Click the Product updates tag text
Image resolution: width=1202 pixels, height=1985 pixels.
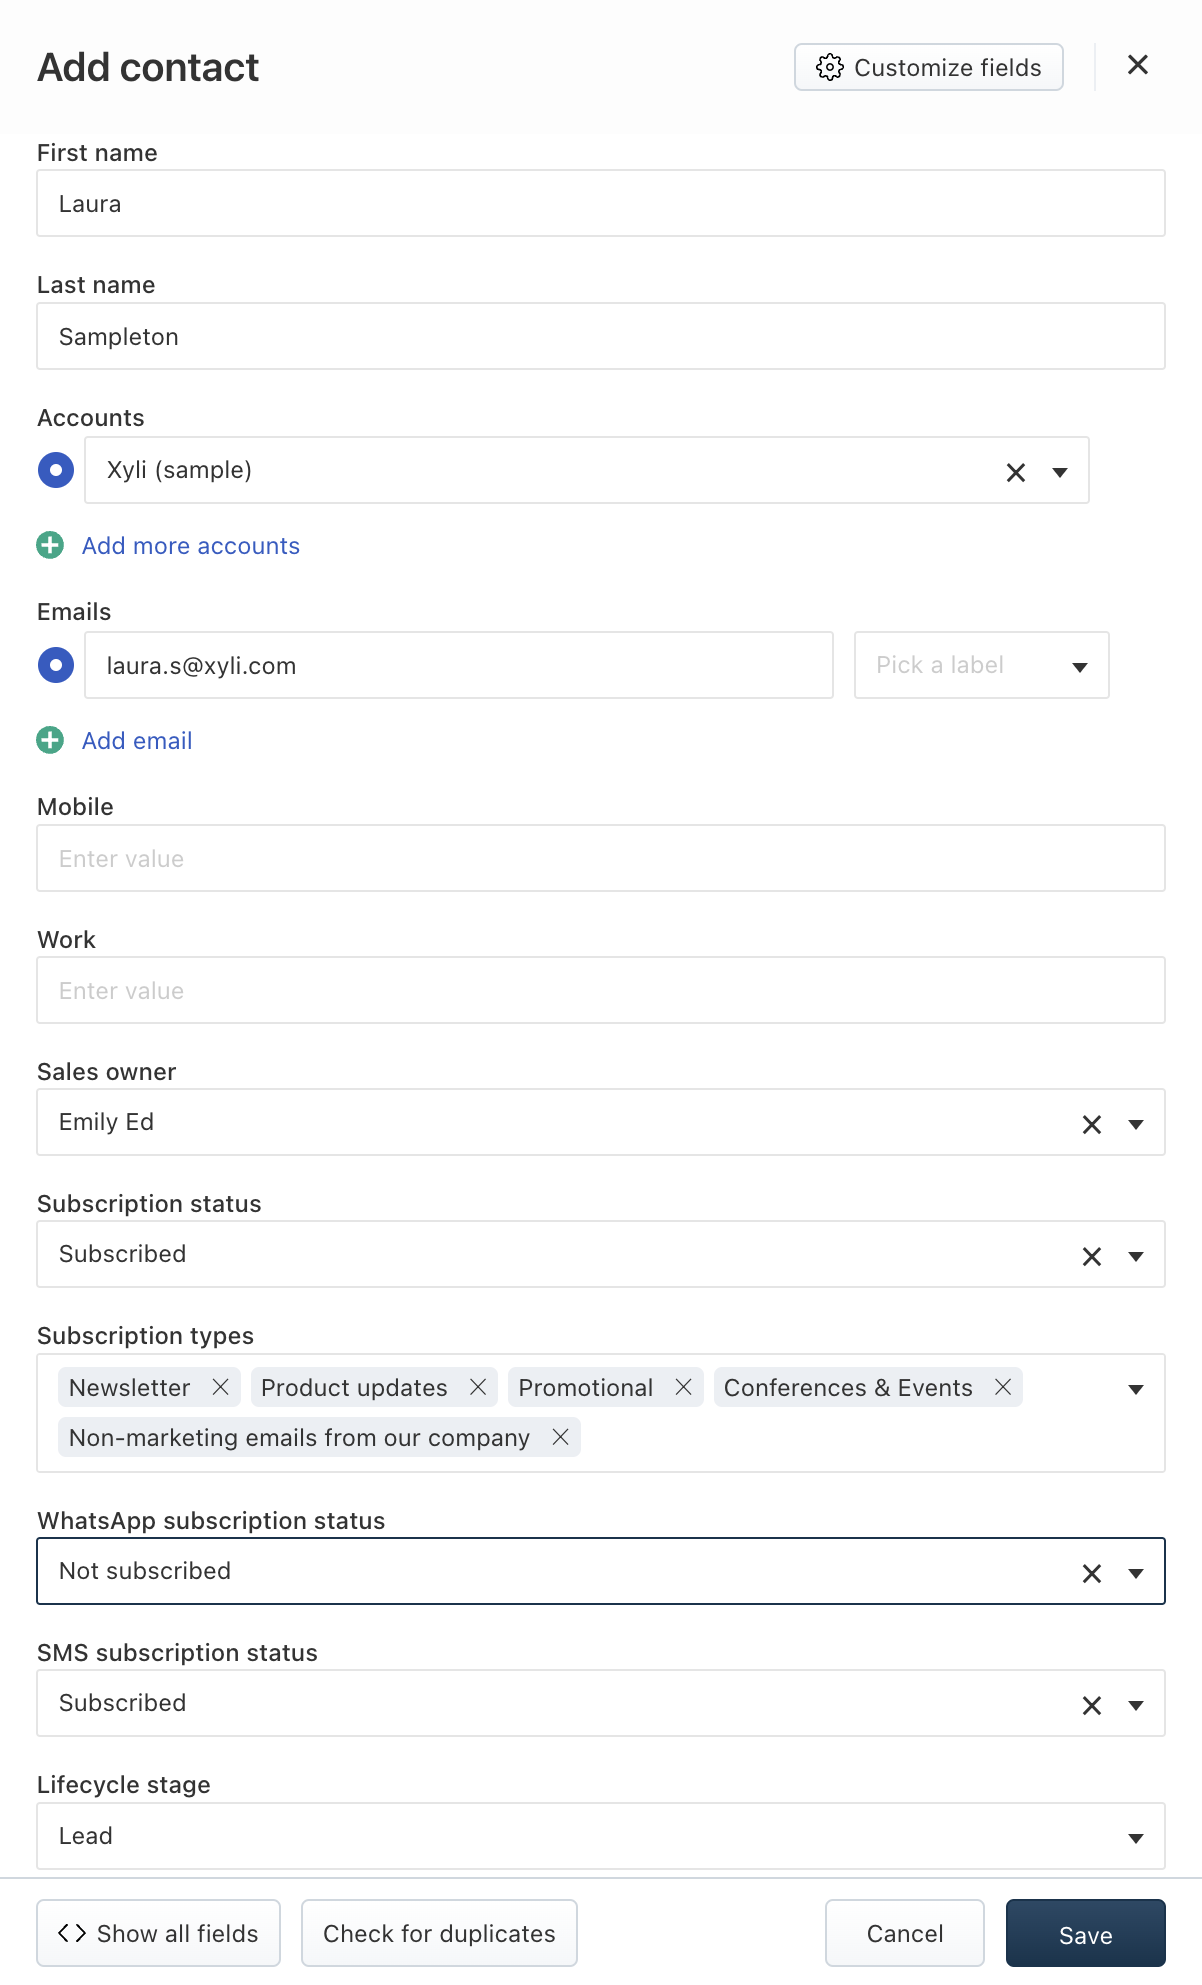pyautogui.click(x=354, y=1388)
